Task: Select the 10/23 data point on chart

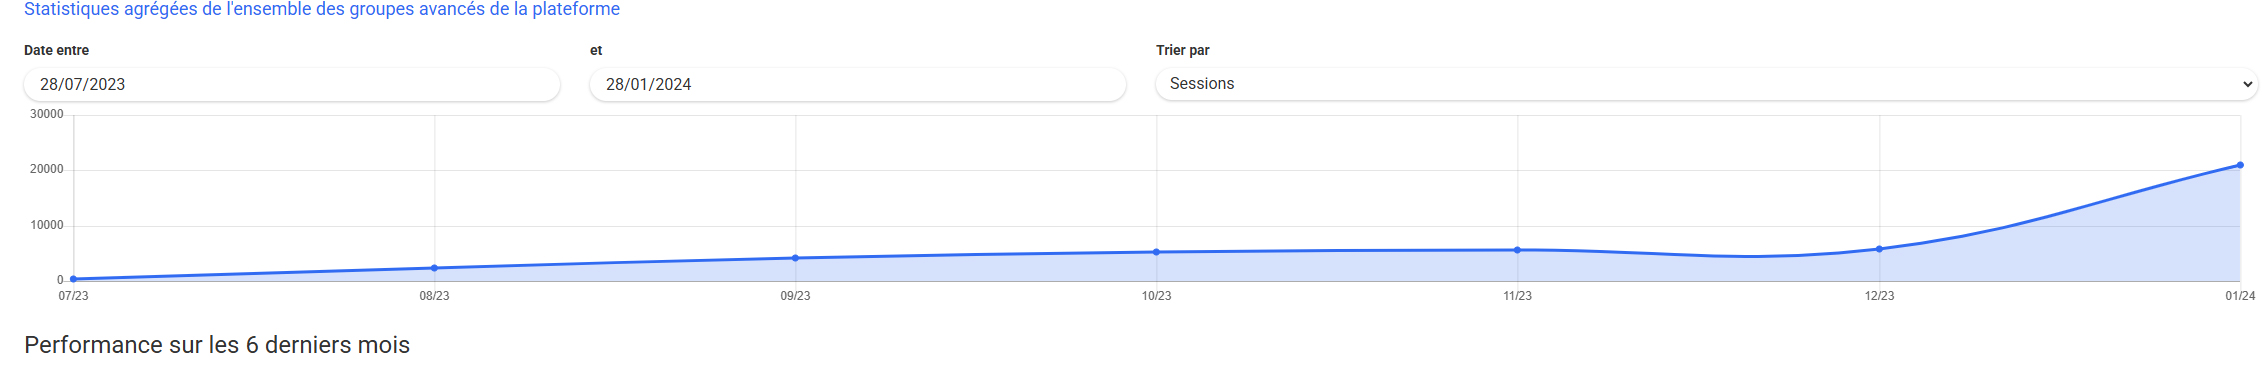Action: (x=1157, y=252)
